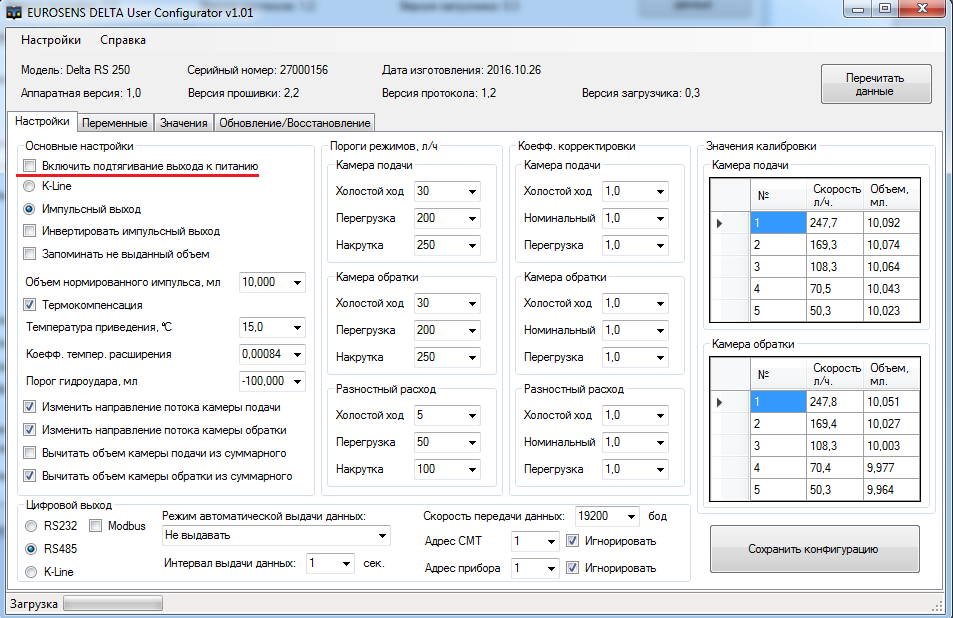Enable the Modbus checkbox
953x618 pixels.
[97, 526]
